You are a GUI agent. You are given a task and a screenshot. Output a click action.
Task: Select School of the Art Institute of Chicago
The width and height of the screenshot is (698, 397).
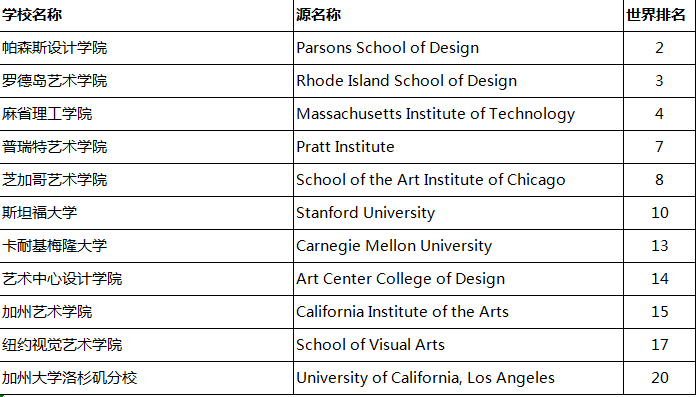458,180
